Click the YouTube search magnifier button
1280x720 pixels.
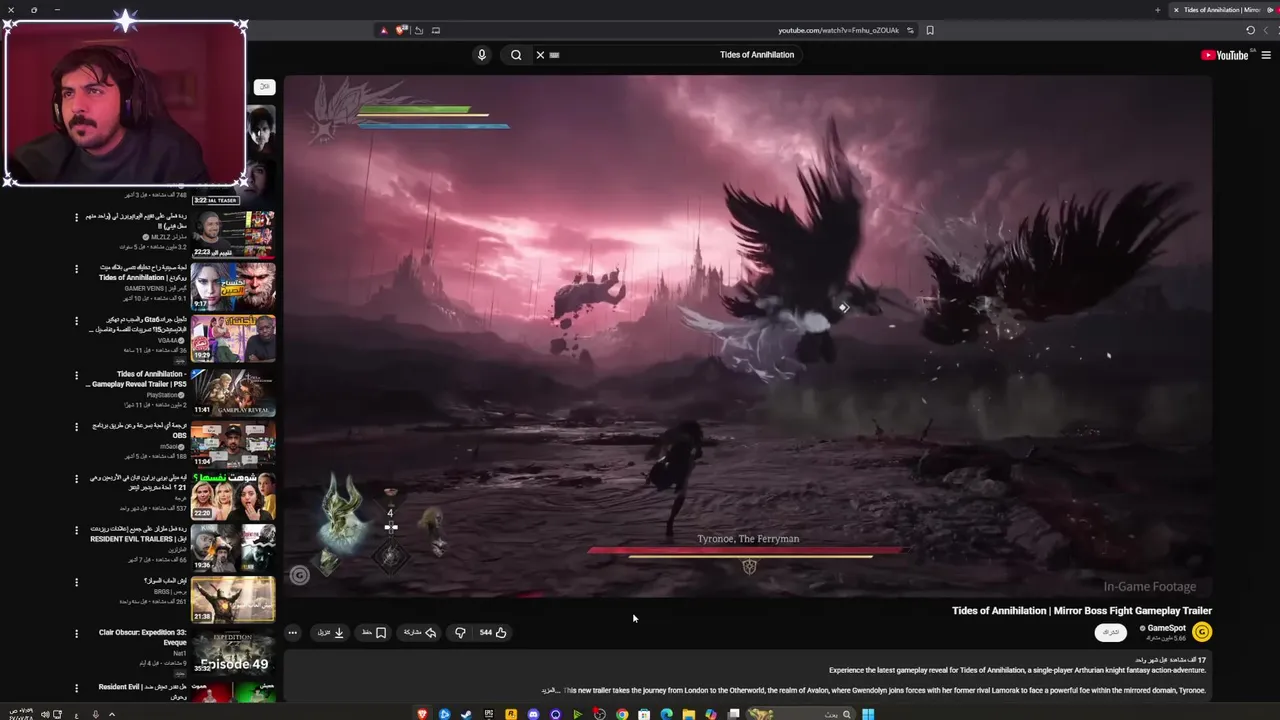tap(516, 55)
